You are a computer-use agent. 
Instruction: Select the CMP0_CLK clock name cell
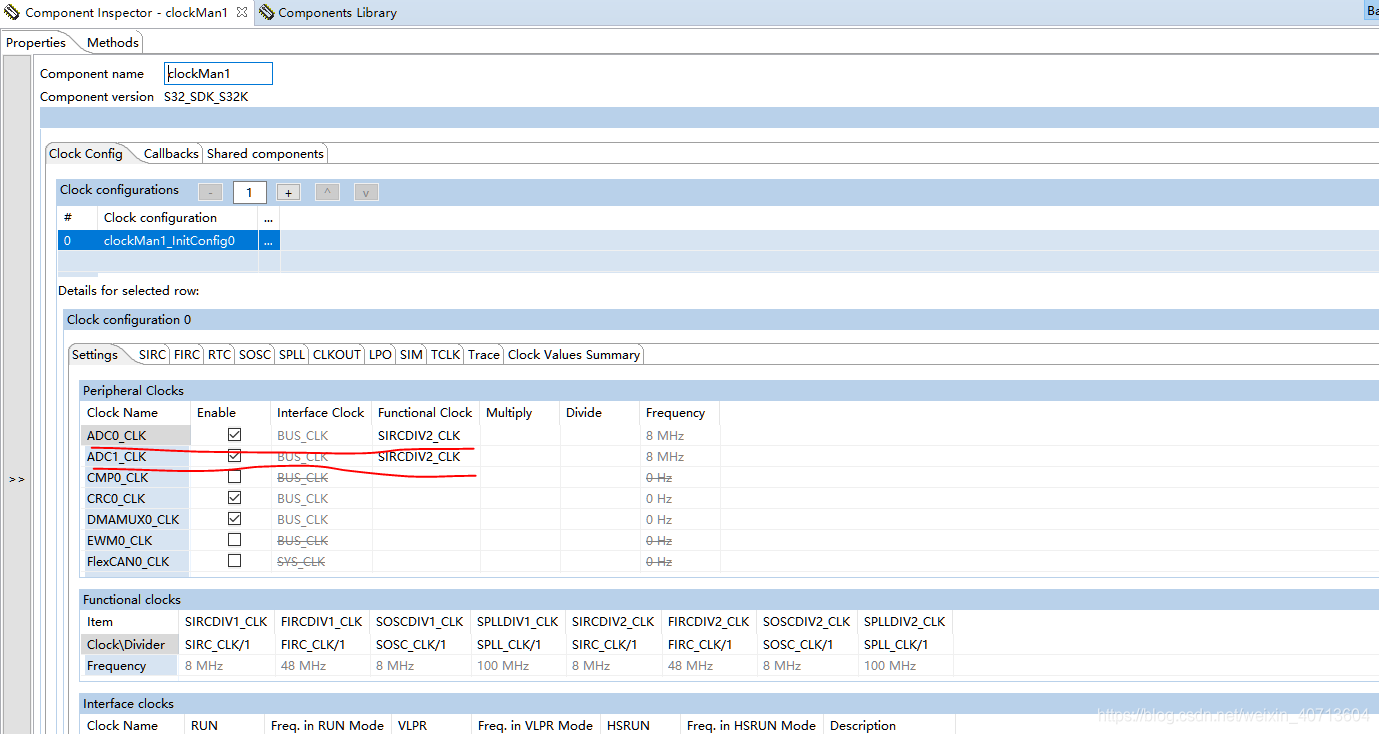135,477
